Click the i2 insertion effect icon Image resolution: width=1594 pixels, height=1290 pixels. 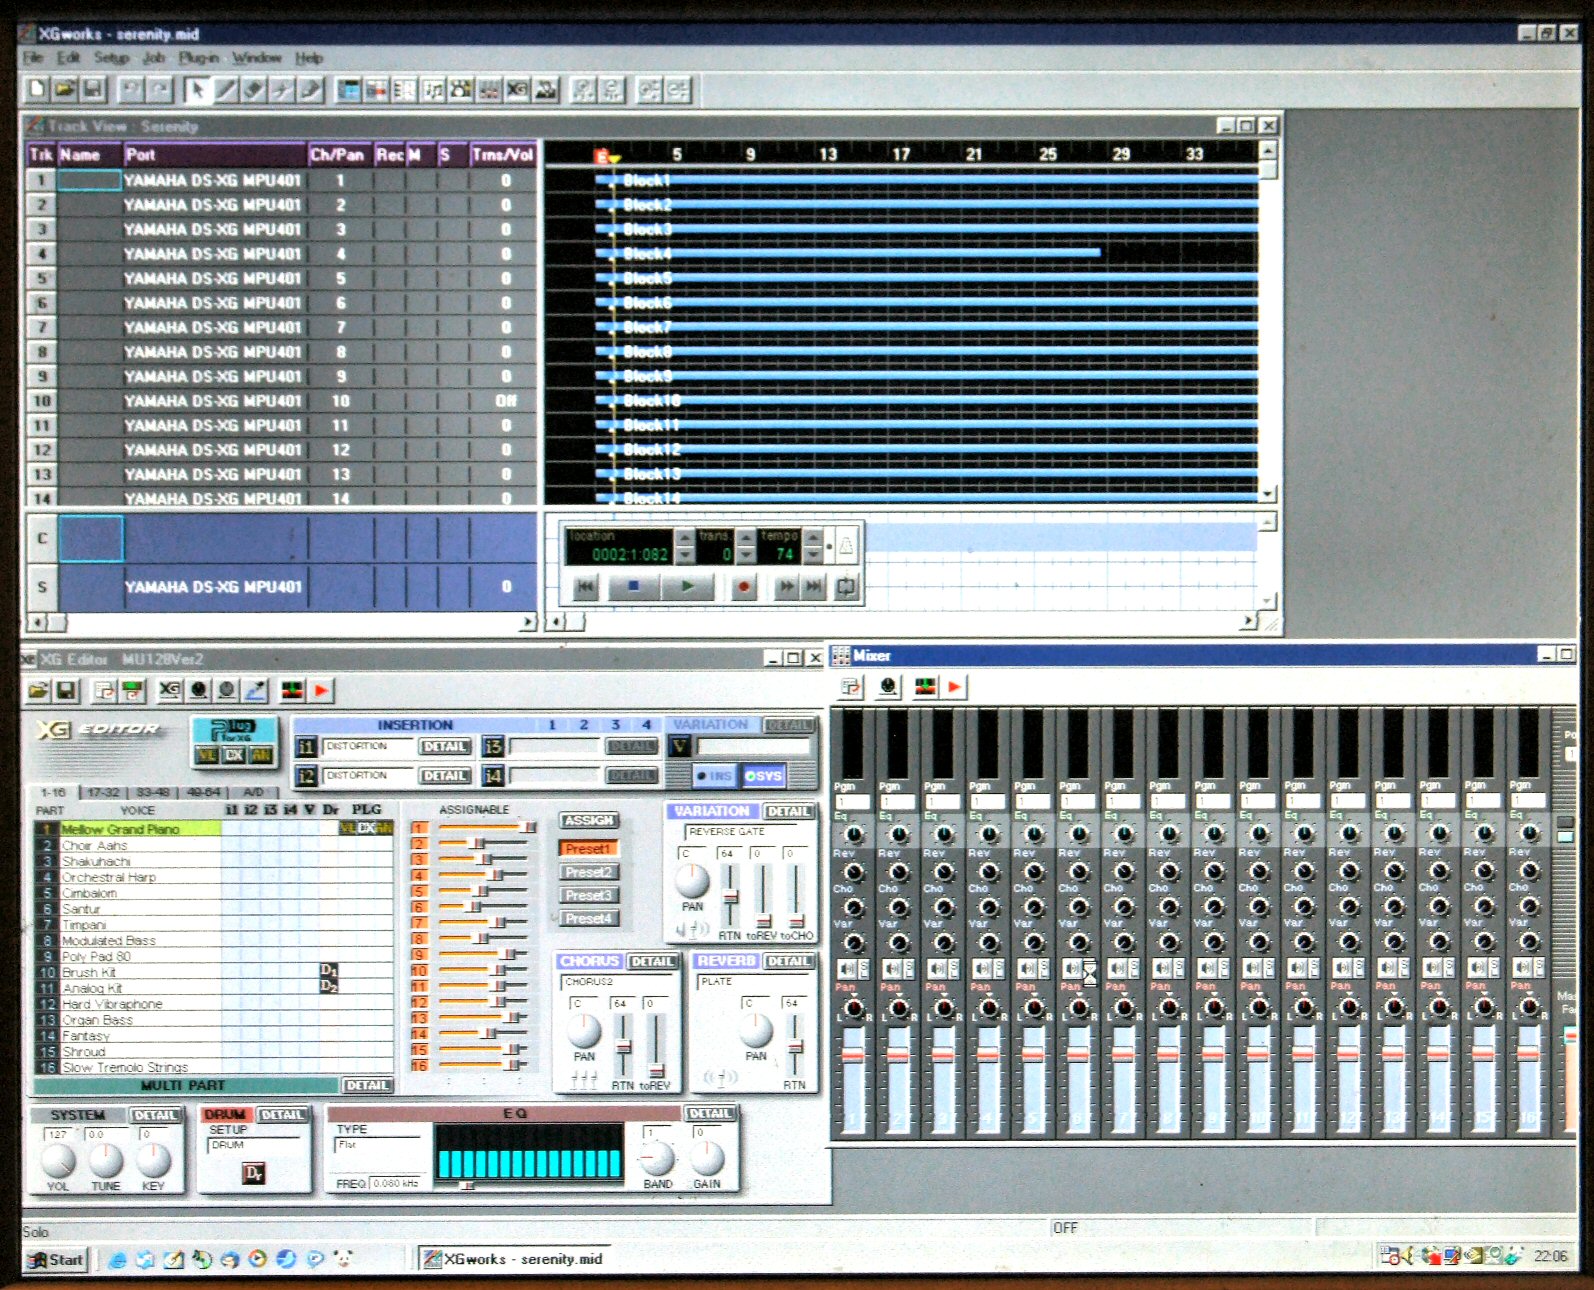(x=306, y=776)
